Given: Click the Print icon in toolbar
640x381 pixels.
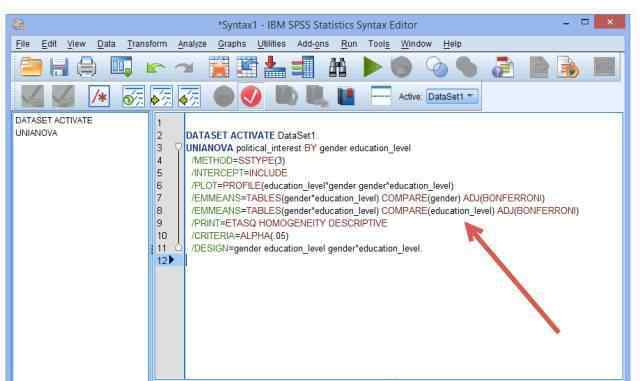Looking at the screenshot, I should [87, 67].
